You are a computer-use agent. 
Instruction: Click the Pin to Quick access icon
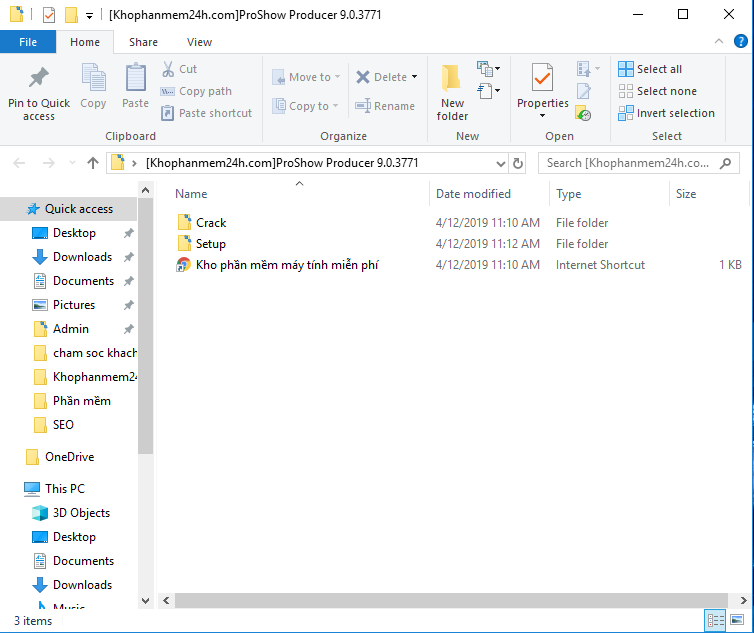38,78
